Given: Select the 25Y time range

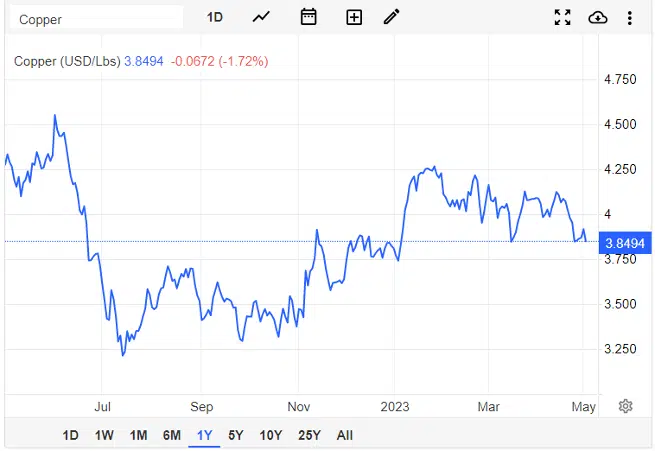Looking at the screenshot, I should pyautogui.click(x=310, y=435).
